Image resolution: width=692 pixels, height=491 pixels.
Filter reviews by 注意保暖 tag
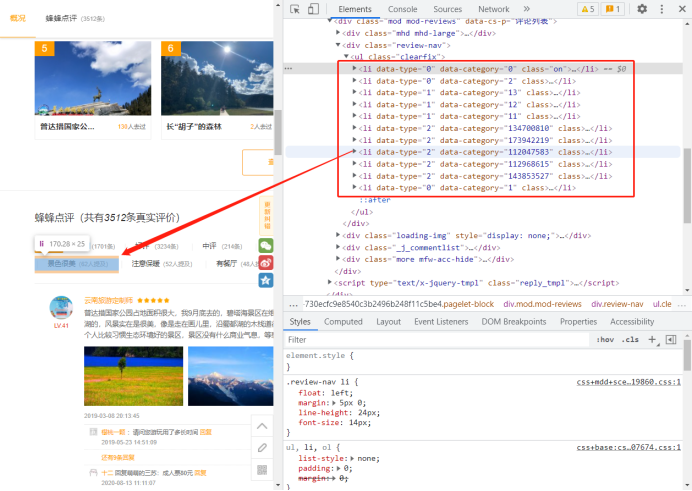coord(162,263)
